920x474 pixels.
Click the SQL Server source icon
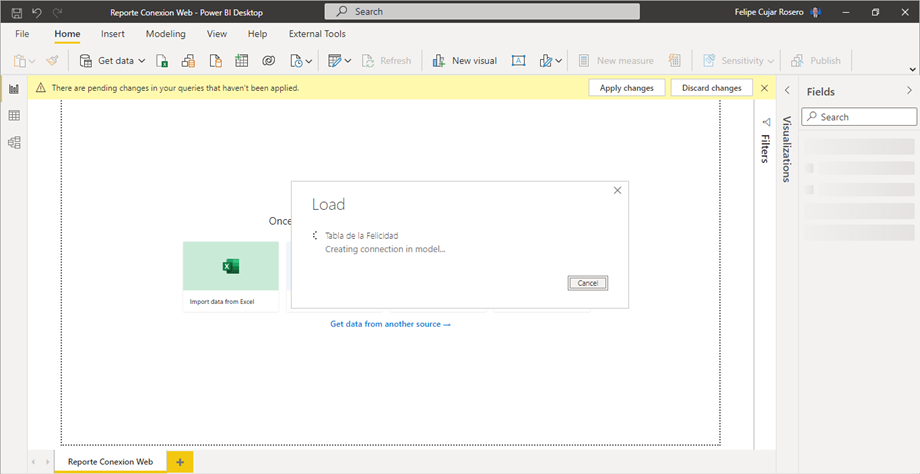[x=216, y=60]
